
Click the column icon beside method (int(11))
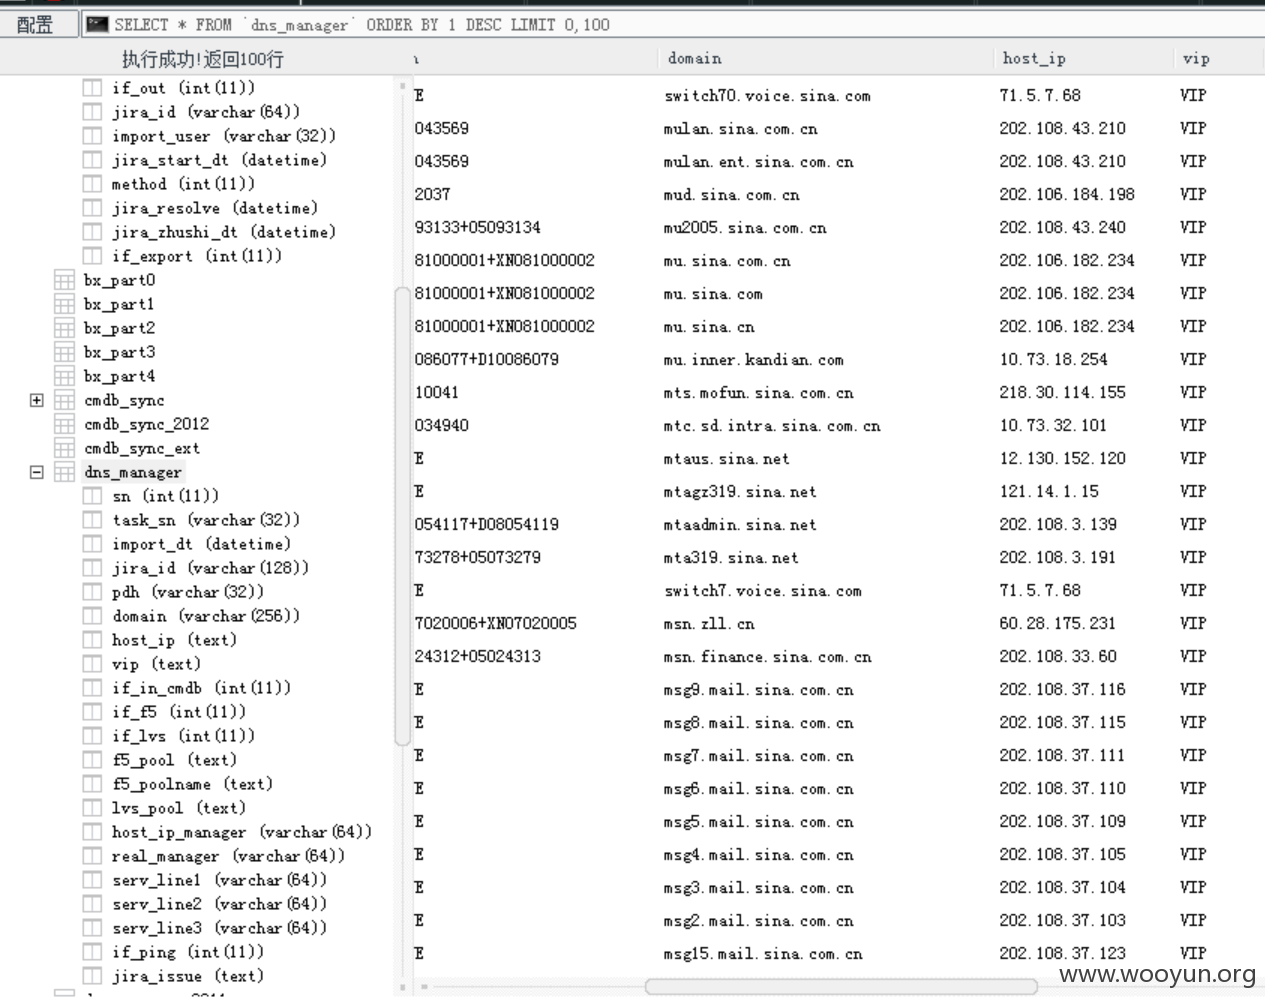point(92,184)
